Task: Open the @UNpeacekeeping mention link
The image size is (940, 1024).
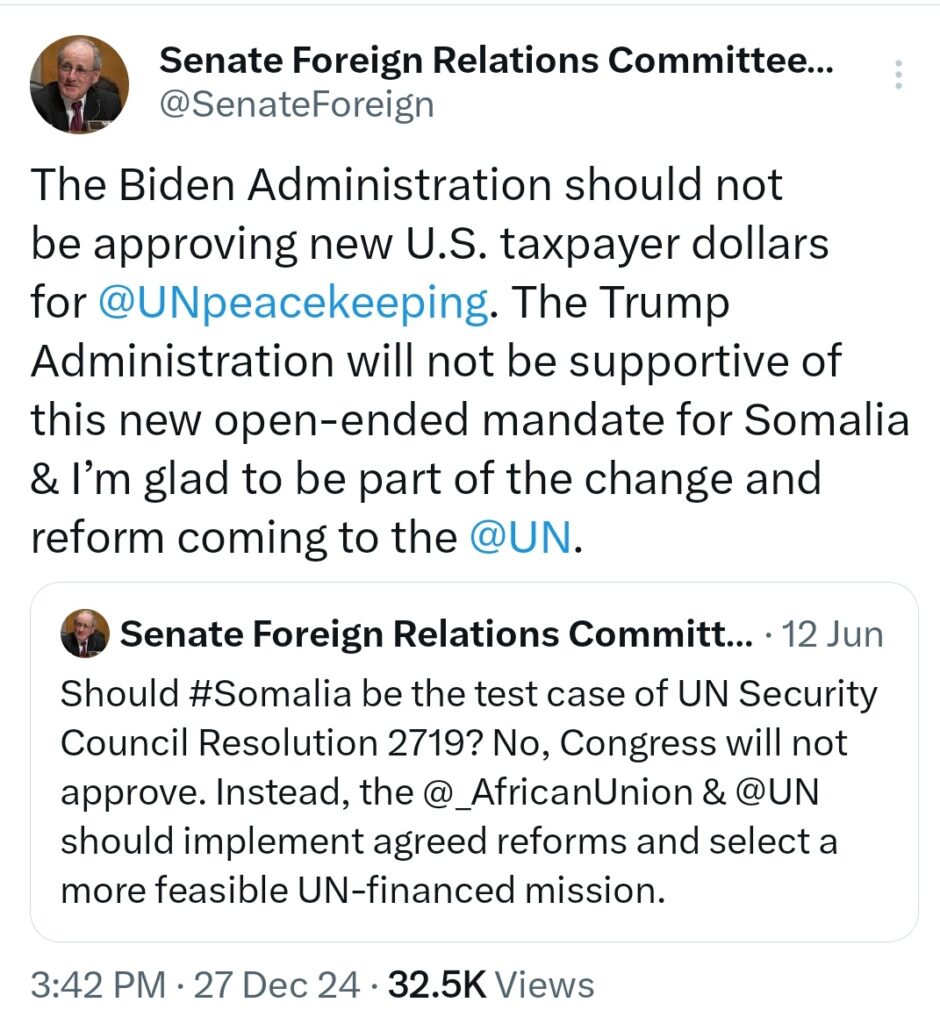Action: point(295,301)
